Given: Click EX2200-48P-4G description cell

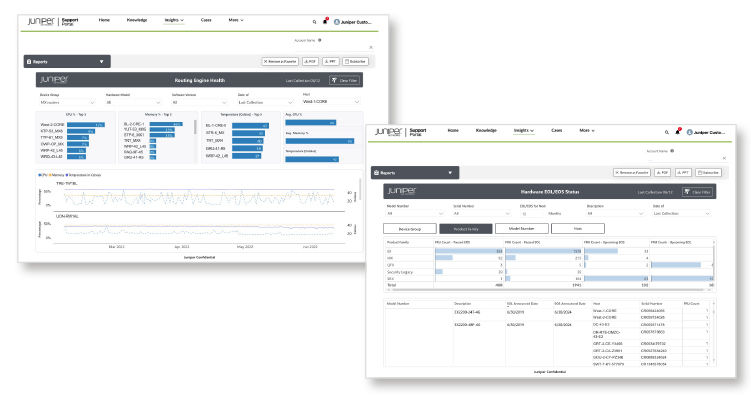Looking at the screenshot, I should click(x=467, y=325).
